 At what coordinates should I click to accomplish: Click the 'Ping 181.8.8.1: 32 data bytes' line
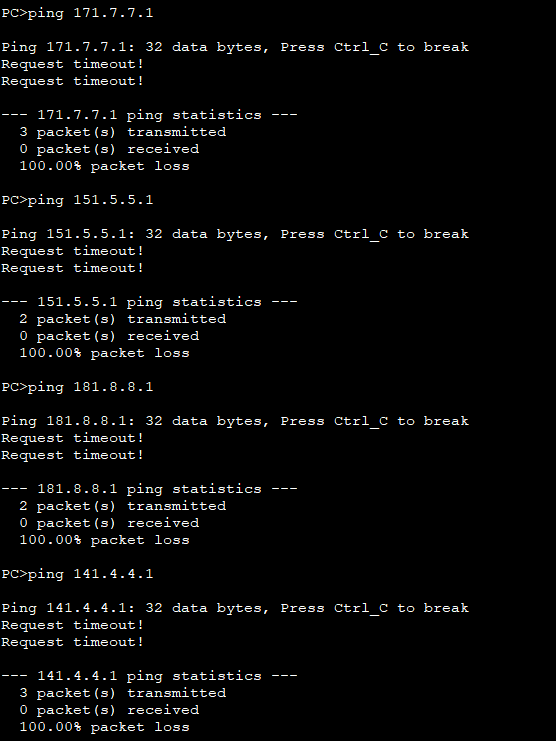point(235,422)
